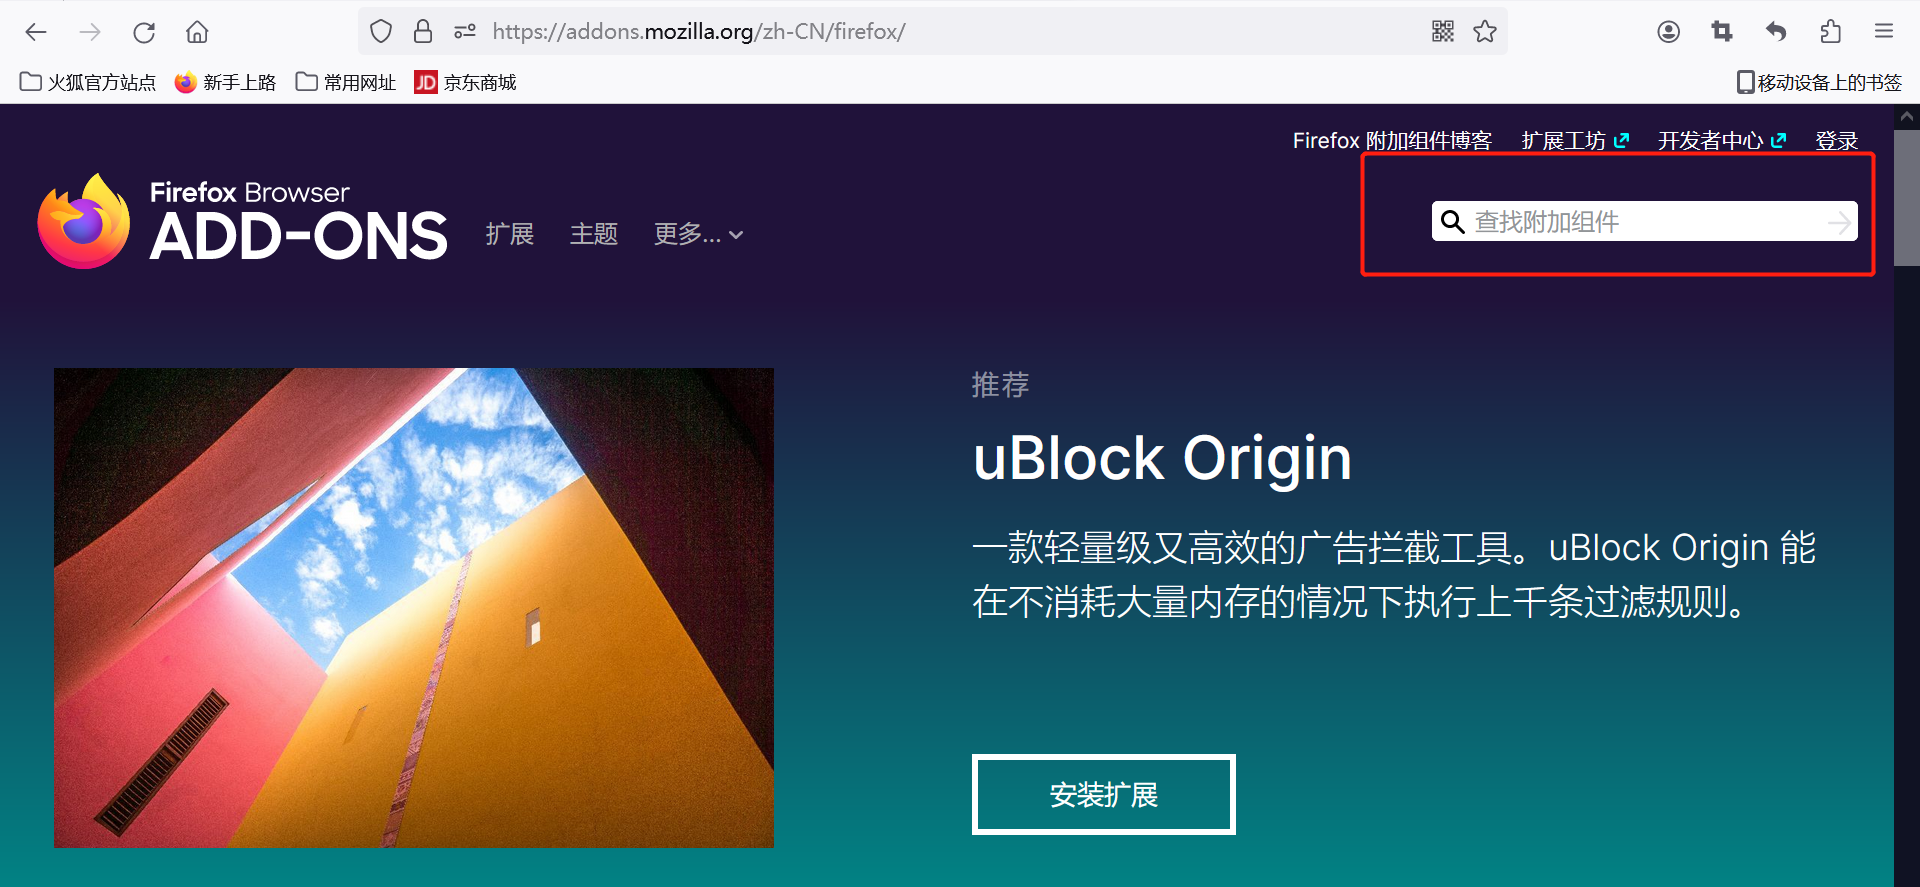Open site info via padlock icon

tap(423, 31)
